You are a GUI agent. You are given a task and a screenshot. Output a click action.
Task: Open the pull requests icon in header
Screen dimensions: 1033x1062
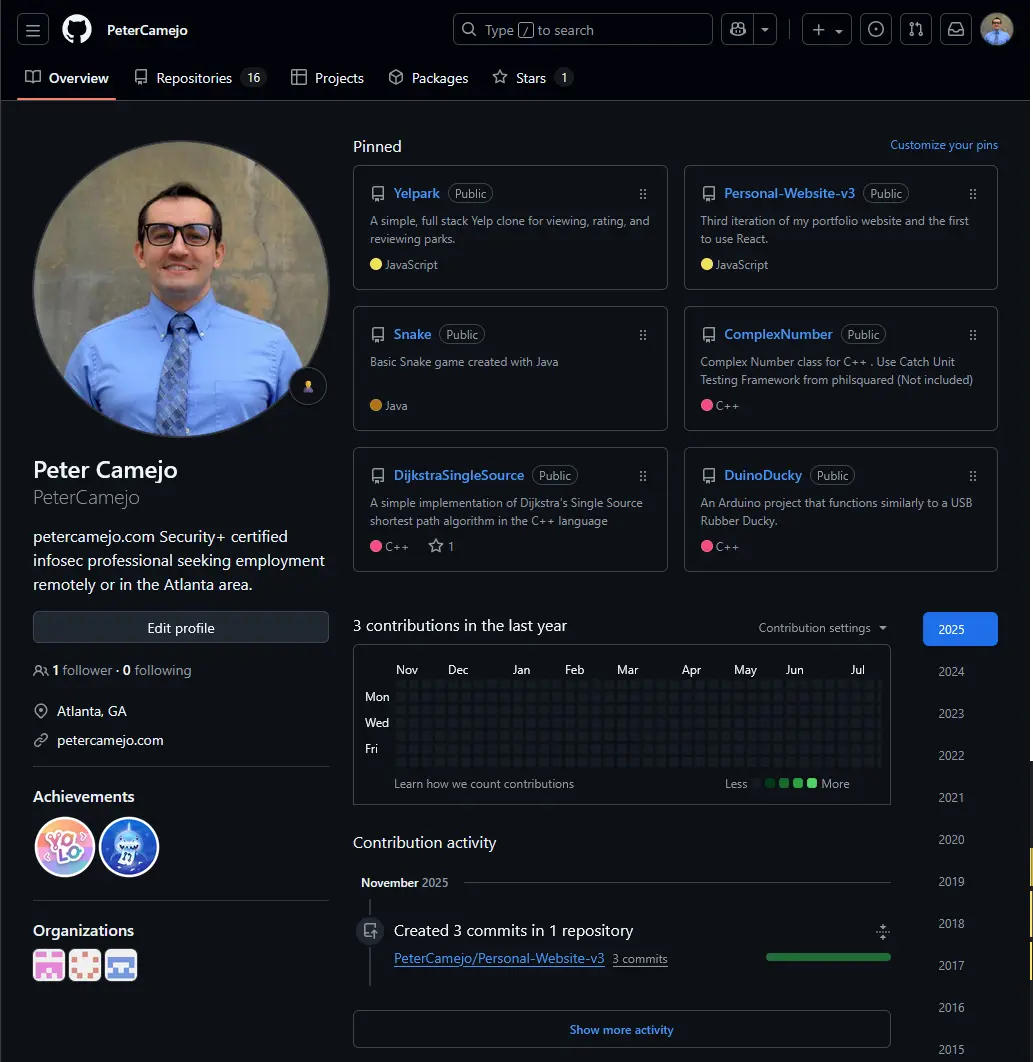pyautogui.click(x=915, y=29)
